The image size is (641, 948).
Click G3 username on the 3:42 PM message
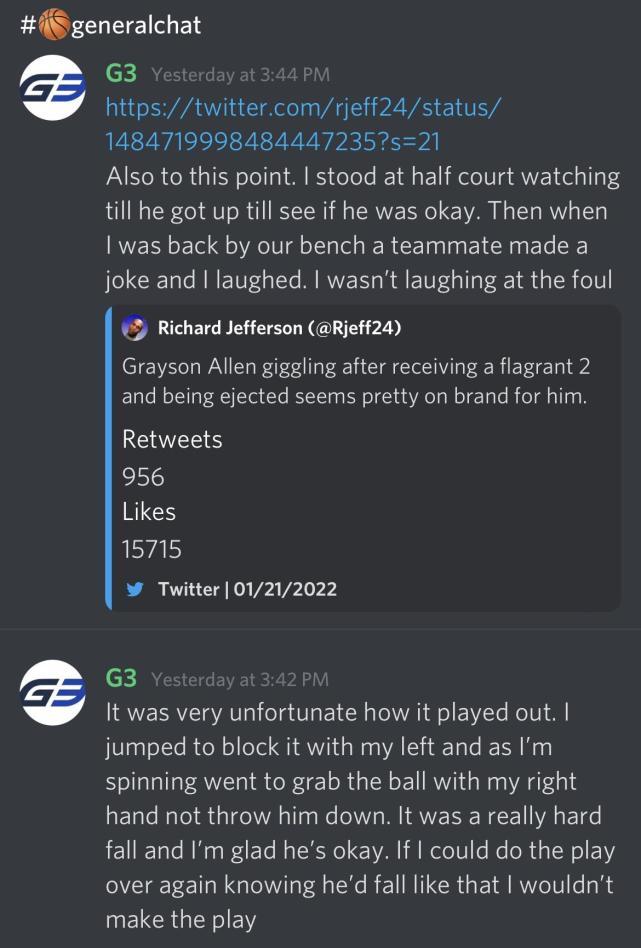tap(121, 678)
